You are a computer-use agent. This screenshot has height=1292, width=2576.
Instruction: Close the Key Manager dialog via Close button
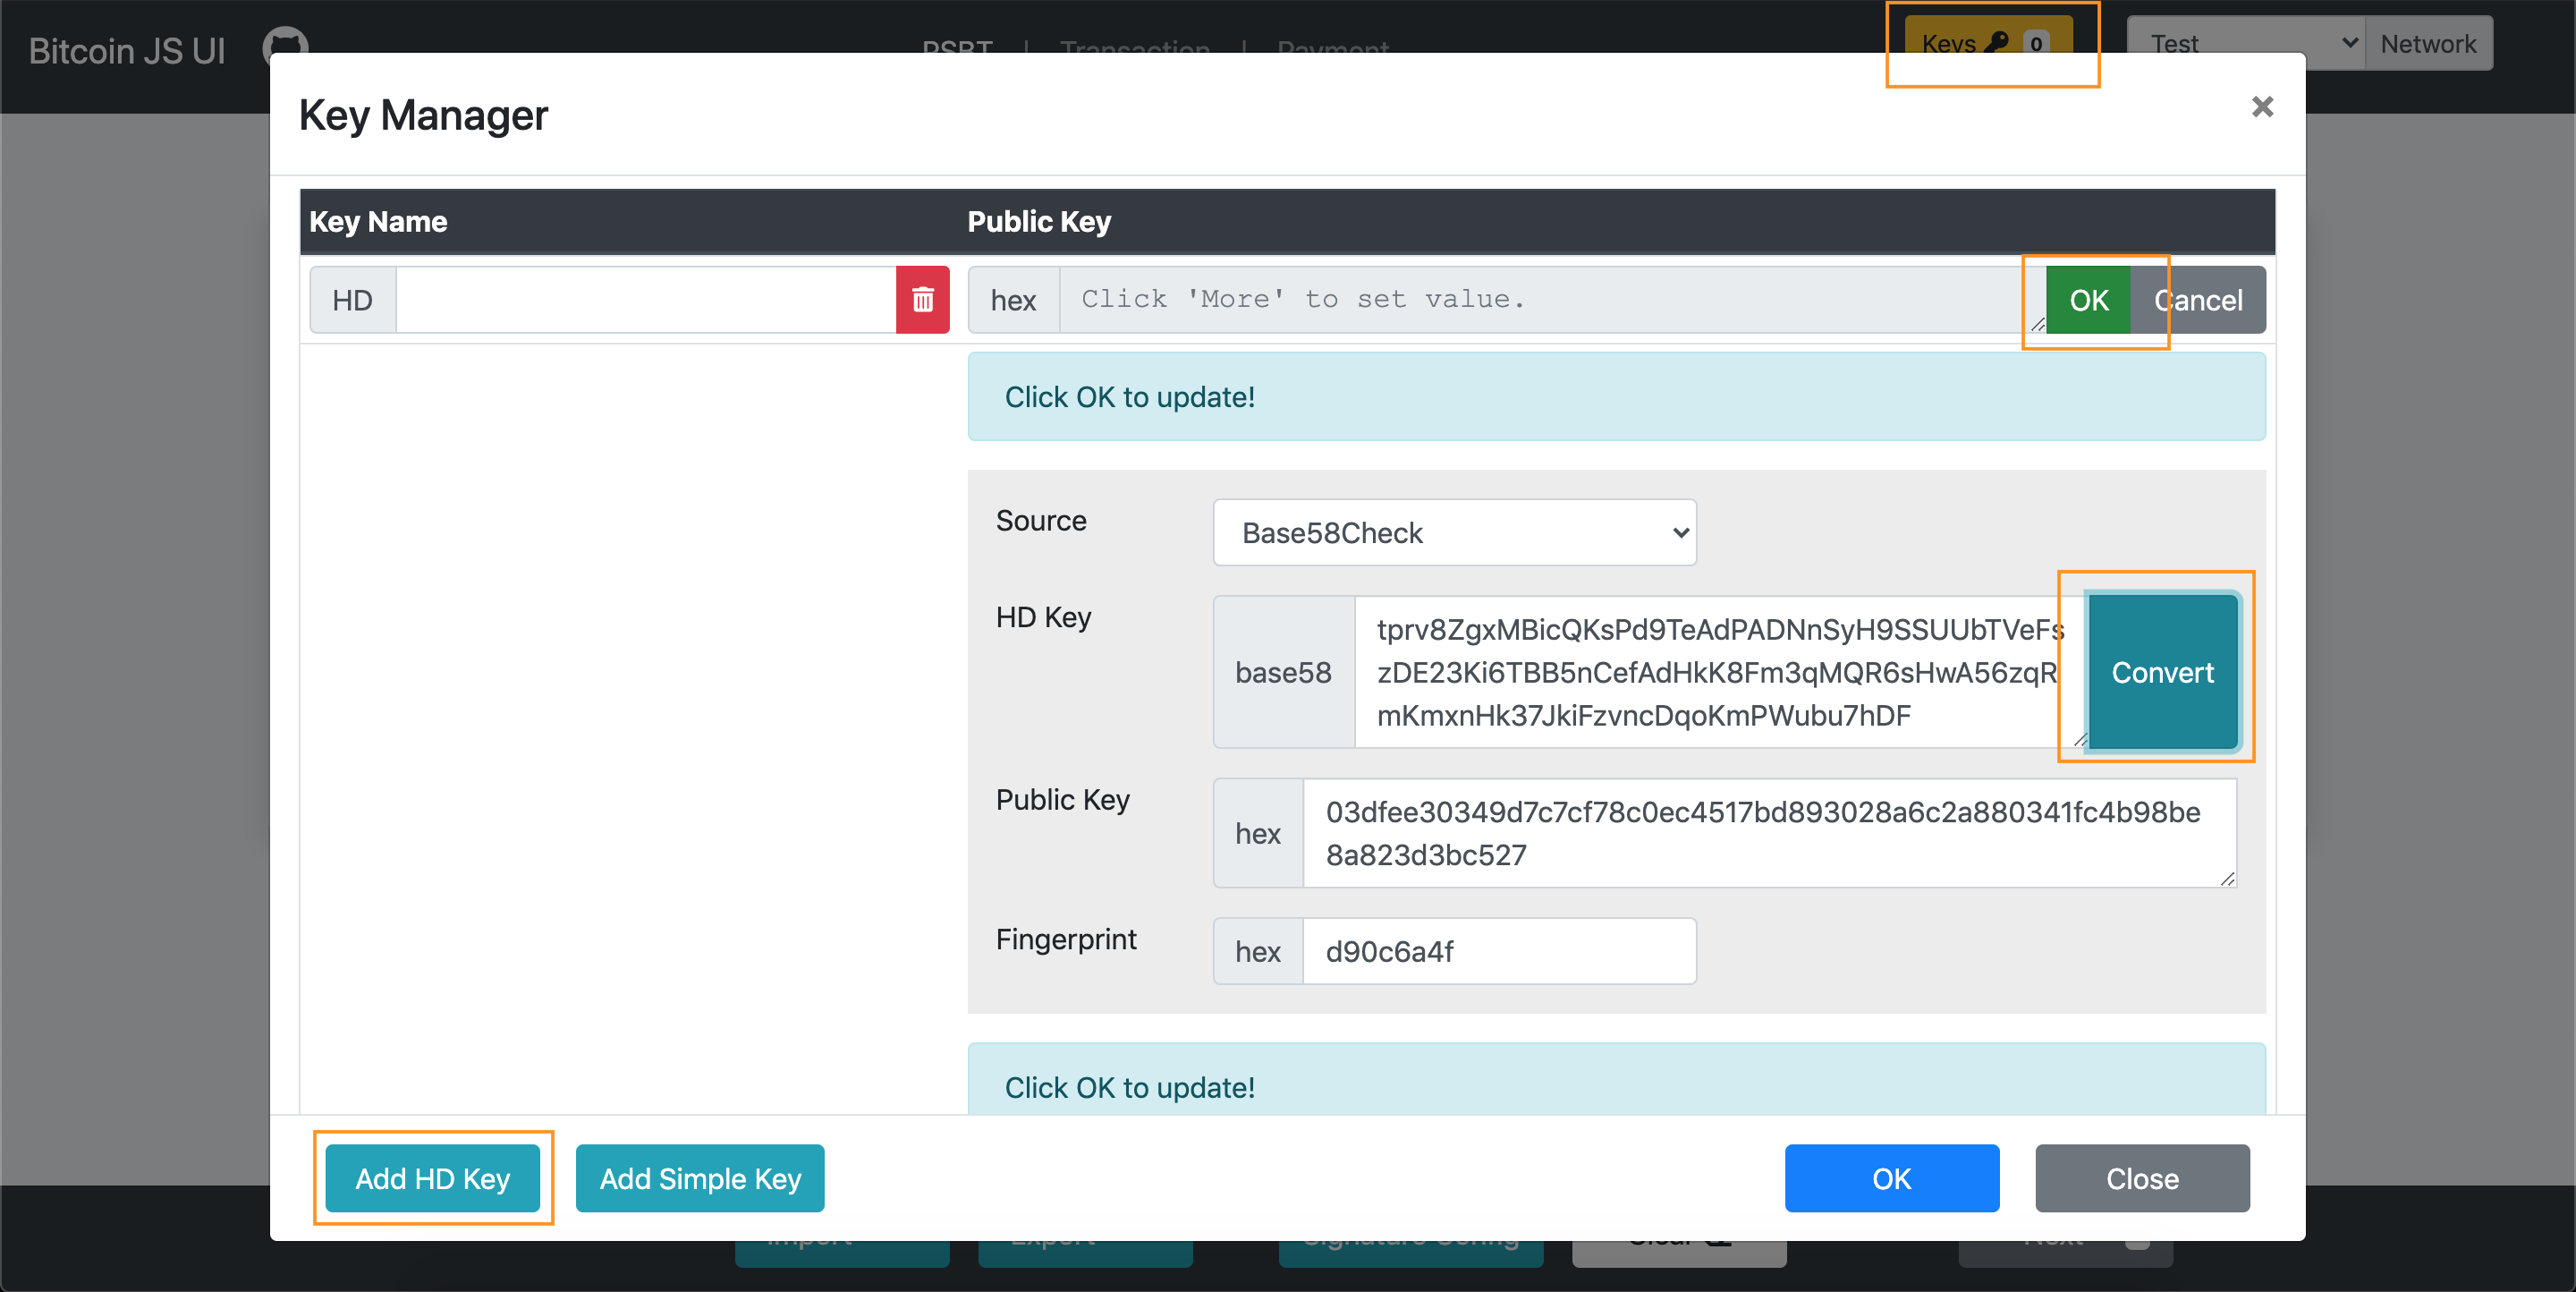point(2142,1178)
